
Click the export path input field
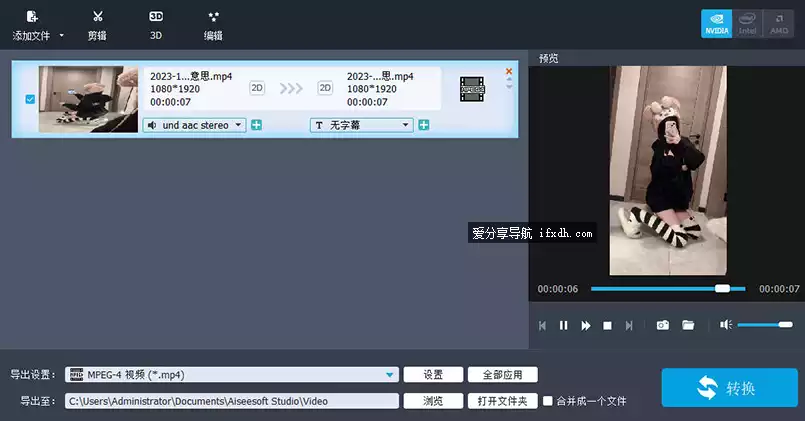tap(232, 401)
